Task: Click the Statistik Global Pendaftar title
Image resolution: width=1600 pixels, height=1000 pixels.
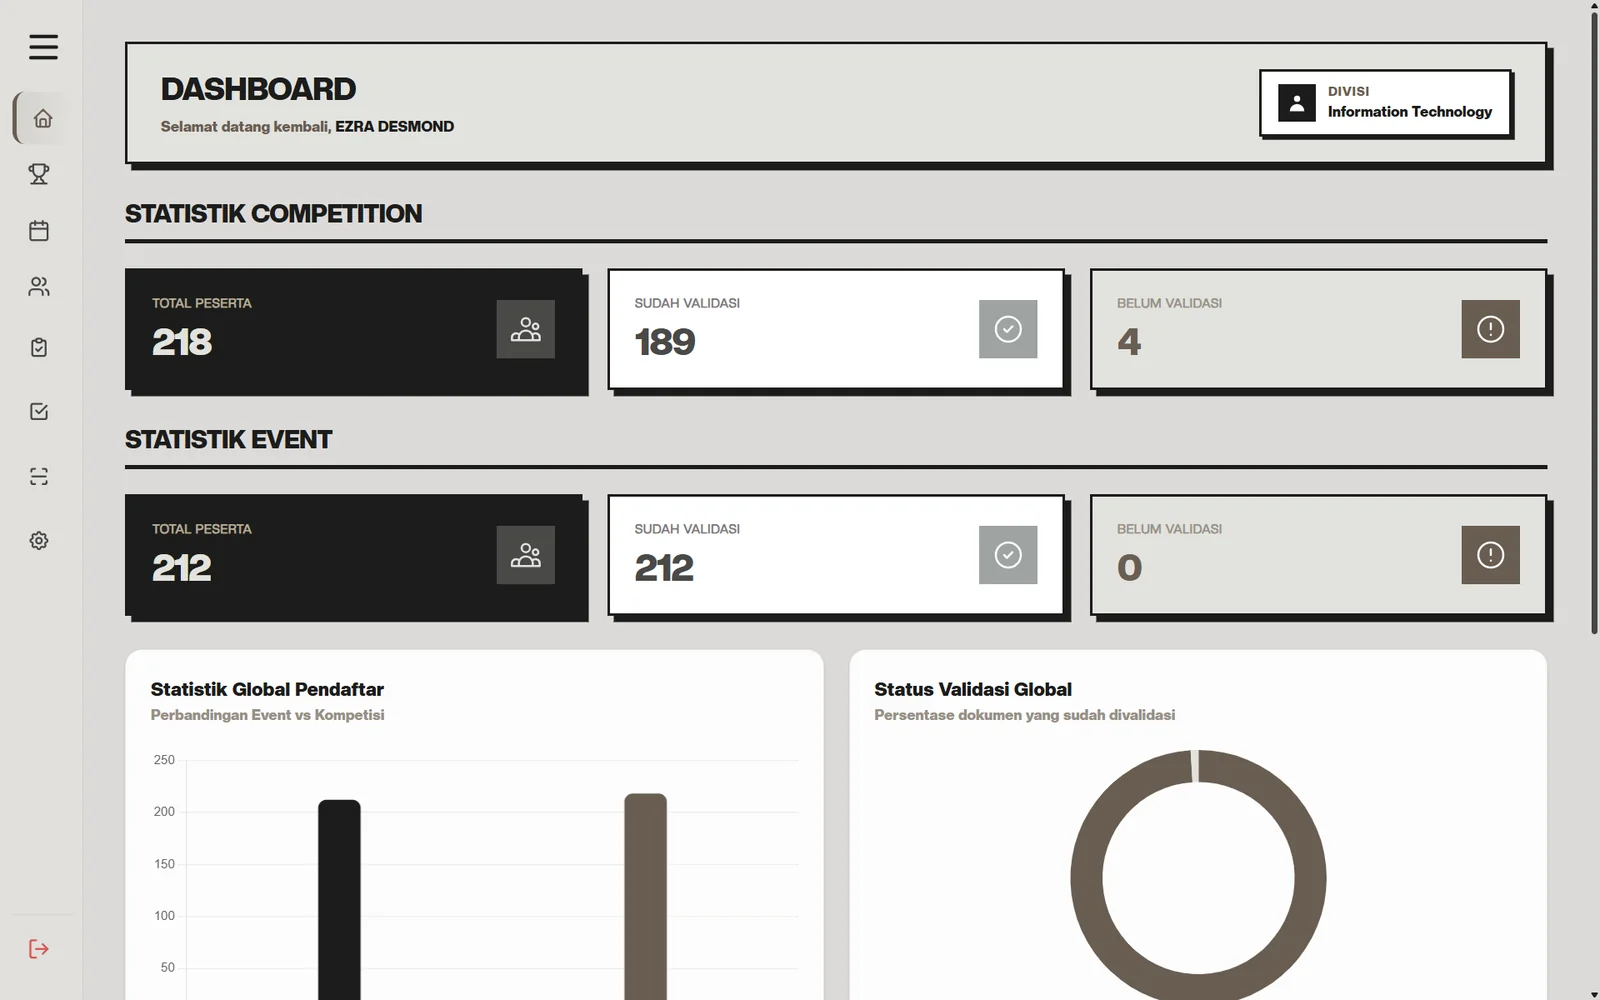Action: coord(267,689)
